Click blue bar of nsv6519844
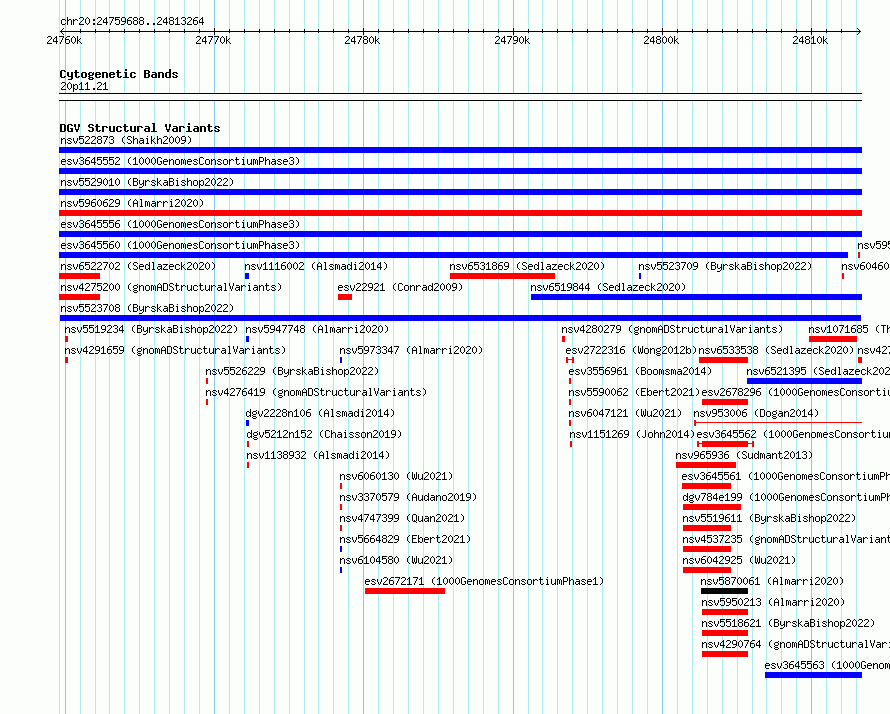 (696, 297)
